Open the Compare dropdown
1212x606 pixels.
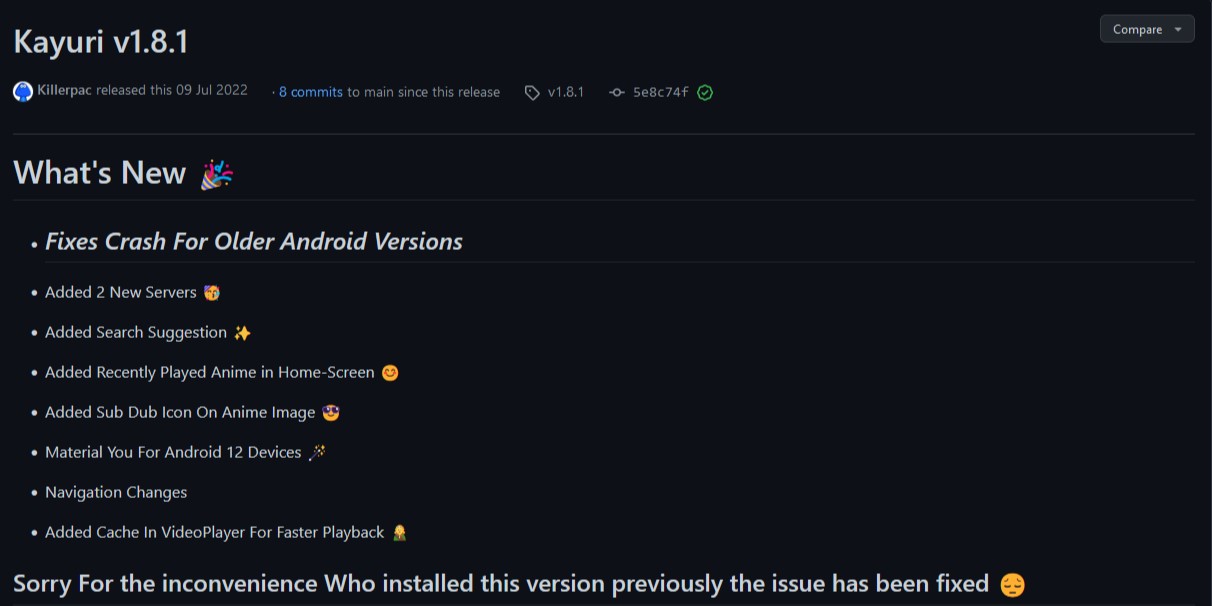pyautogui.click(x=1138, y=29)
